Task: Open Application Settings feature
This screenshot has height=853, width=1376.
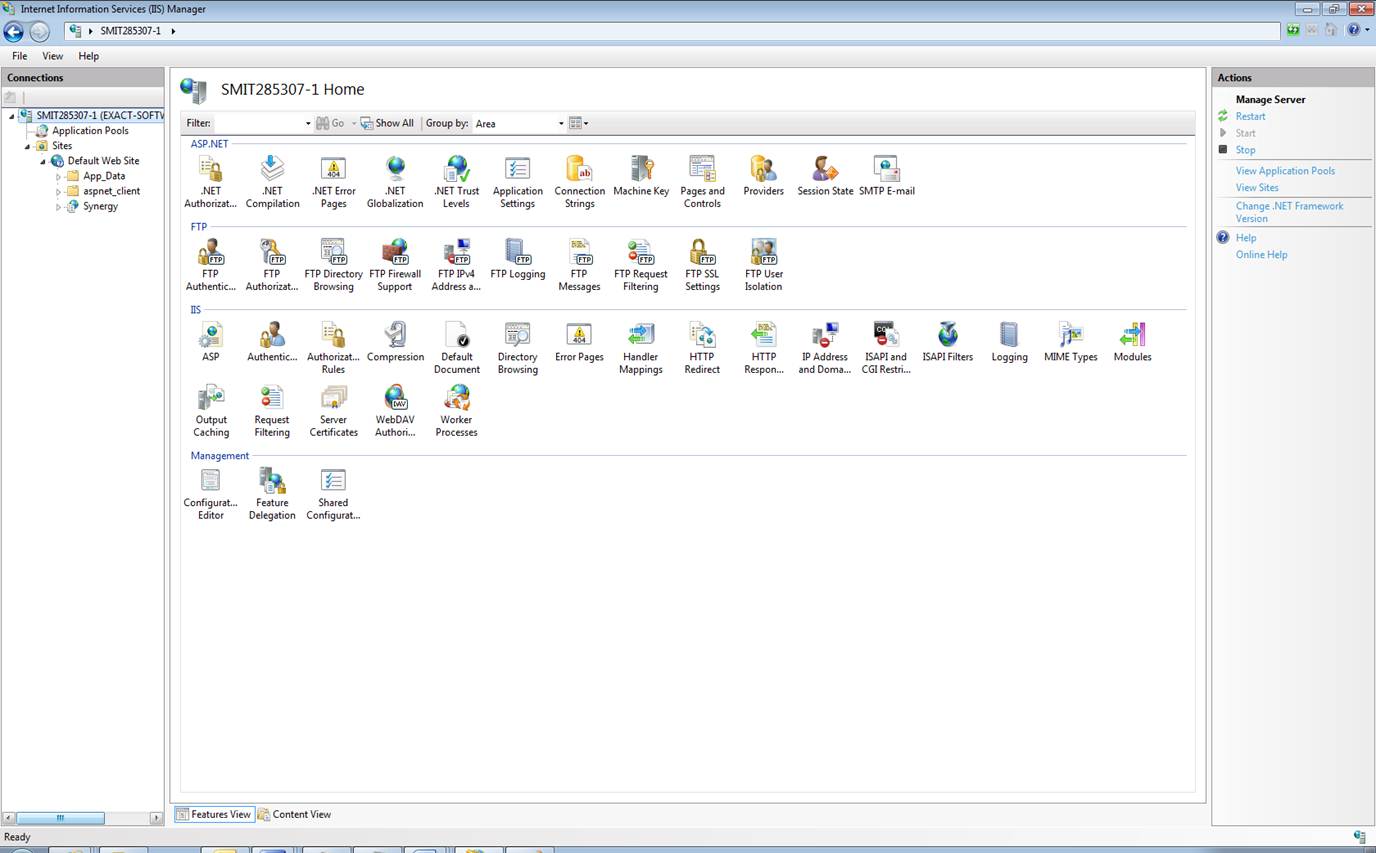Action: (x=518, y=182)
